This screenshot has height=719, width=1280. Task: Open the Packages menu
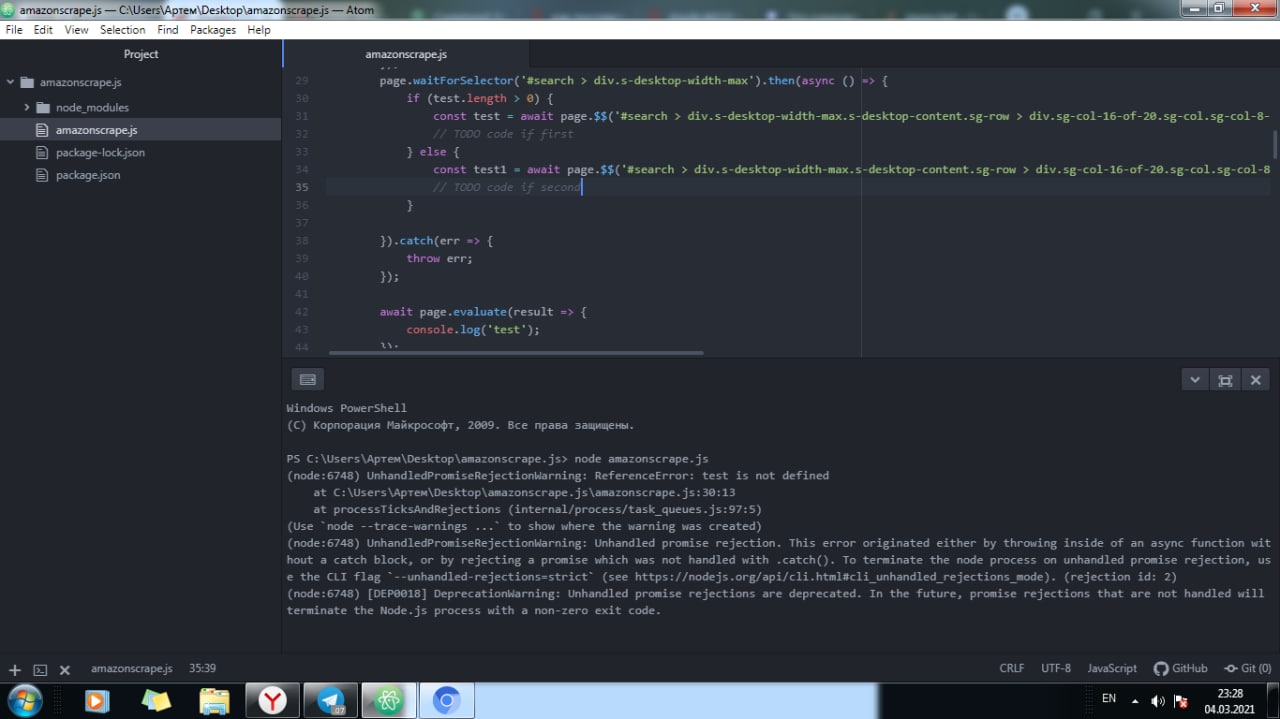pyautogui.click(x=213, y=30)
